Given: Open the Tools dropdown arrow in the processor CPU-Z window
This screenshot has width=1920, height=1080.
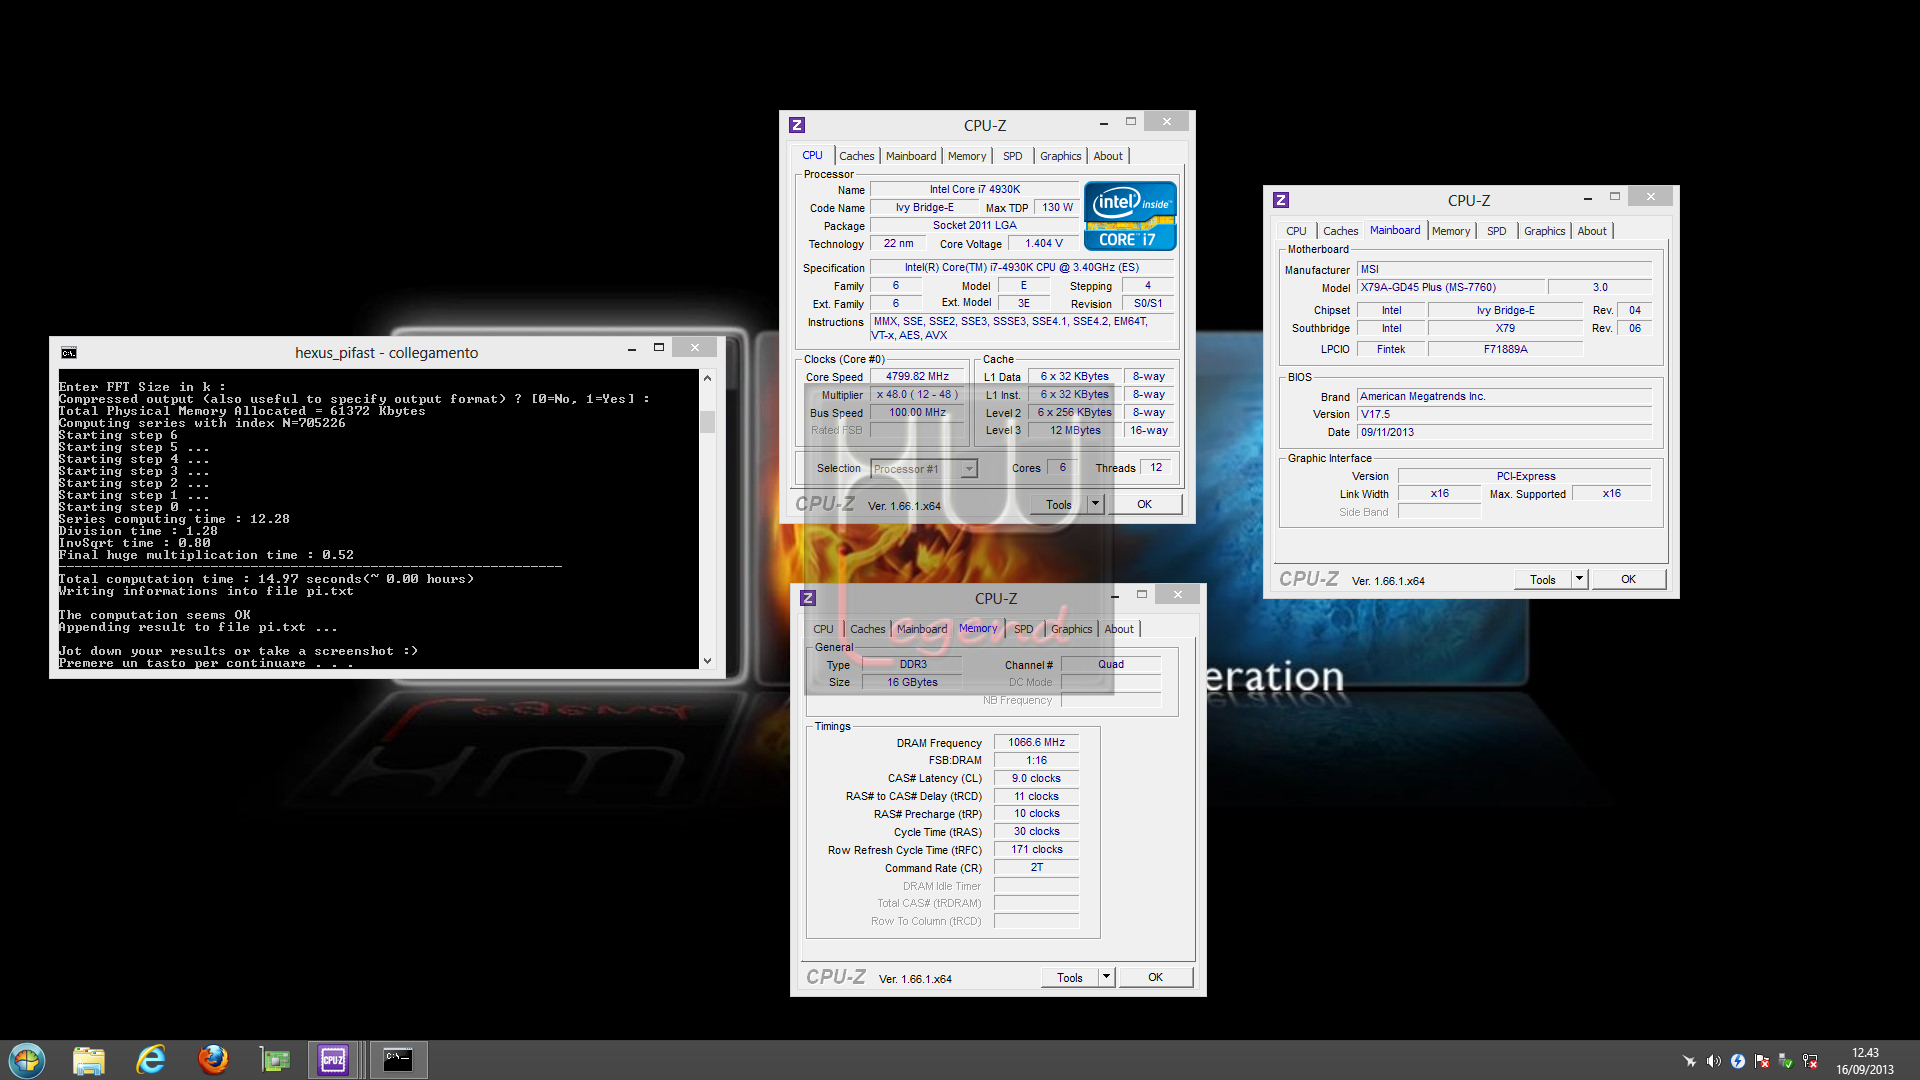Looking at the screenshot, I should pyautogui.click(x=1096, y=504).
